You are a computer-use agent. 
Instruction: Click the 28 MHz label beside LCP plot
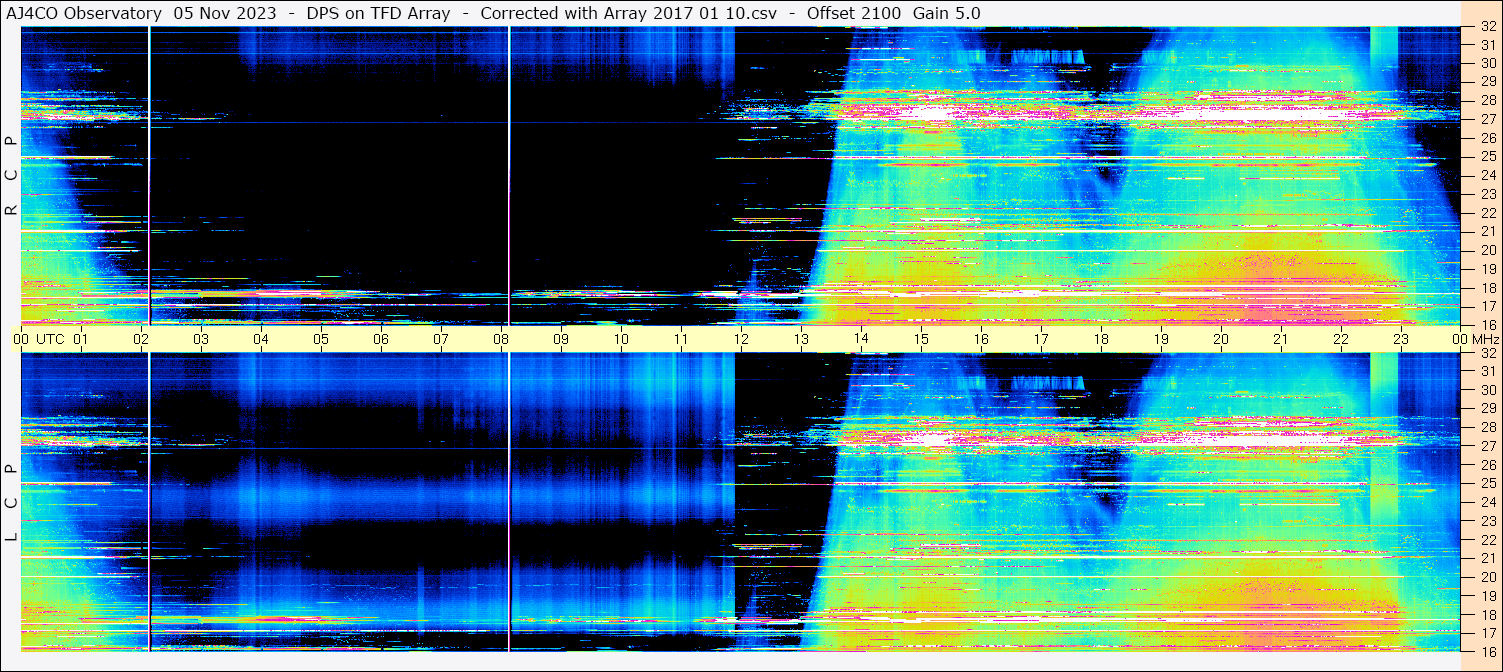(1488, 427)
